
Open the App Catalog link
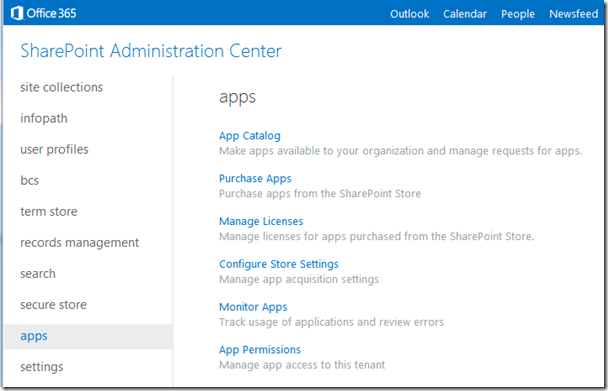(x=250, y=136)
